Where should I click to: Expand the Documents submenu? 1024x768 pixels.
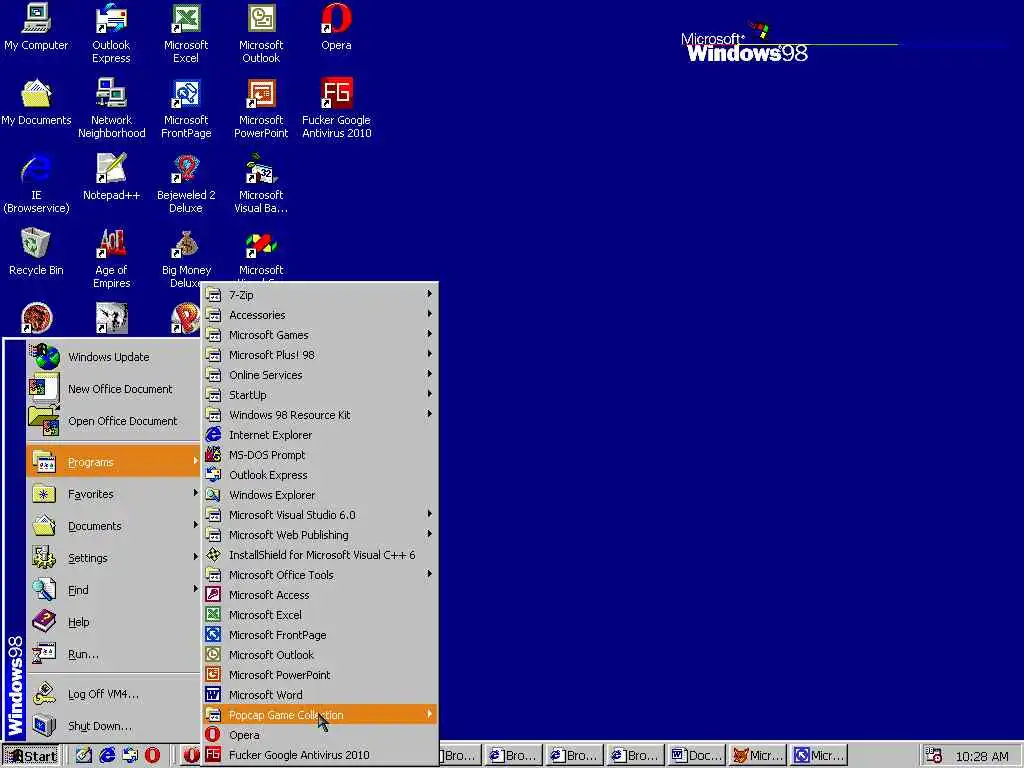point(114,526)
